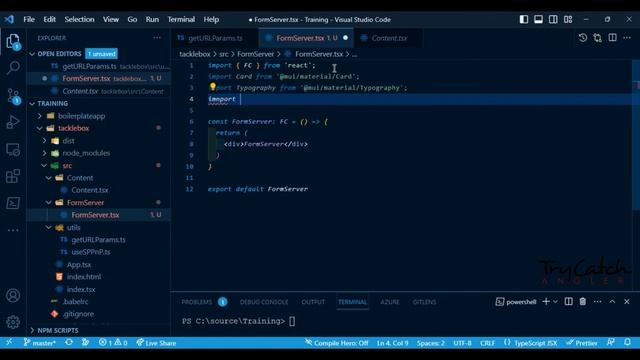Open editor more actions ellipsis
Viewport: 640px width, 360px height.
(627, 38)
